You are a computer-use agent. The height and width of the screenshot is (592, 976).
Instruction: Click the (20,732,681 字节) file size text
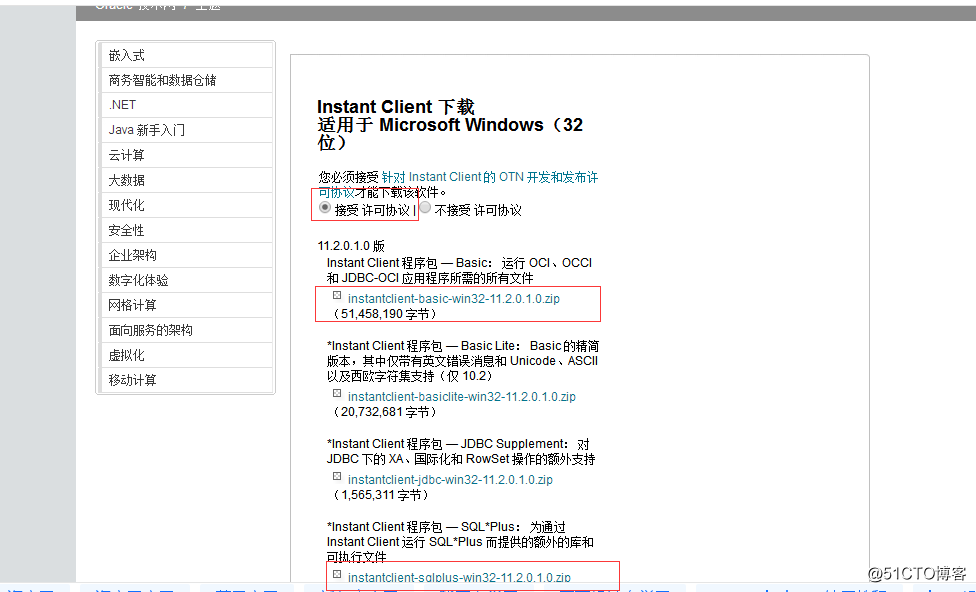(x=385, y=412)
